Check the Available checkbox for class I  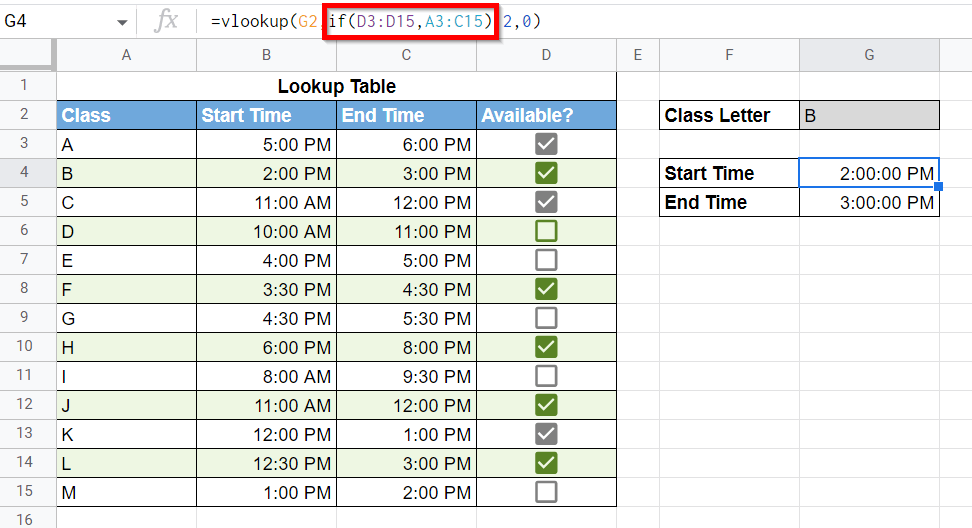pos(546,376)
